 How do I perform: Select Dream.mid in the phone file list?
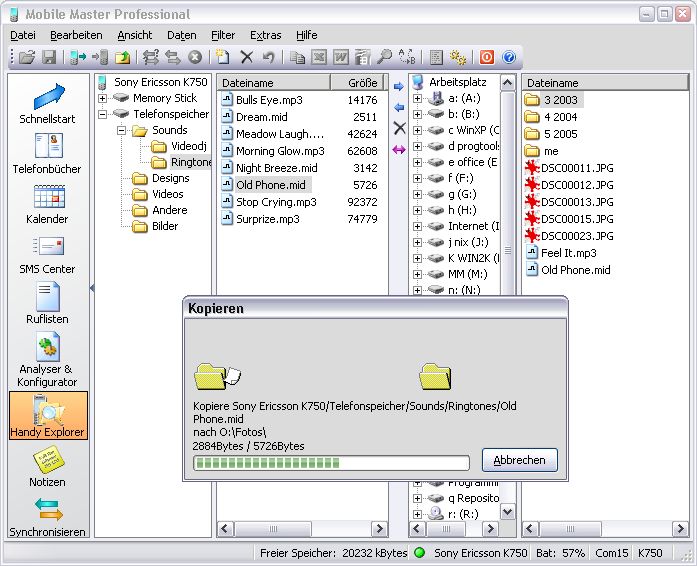[x=263, y=117]
